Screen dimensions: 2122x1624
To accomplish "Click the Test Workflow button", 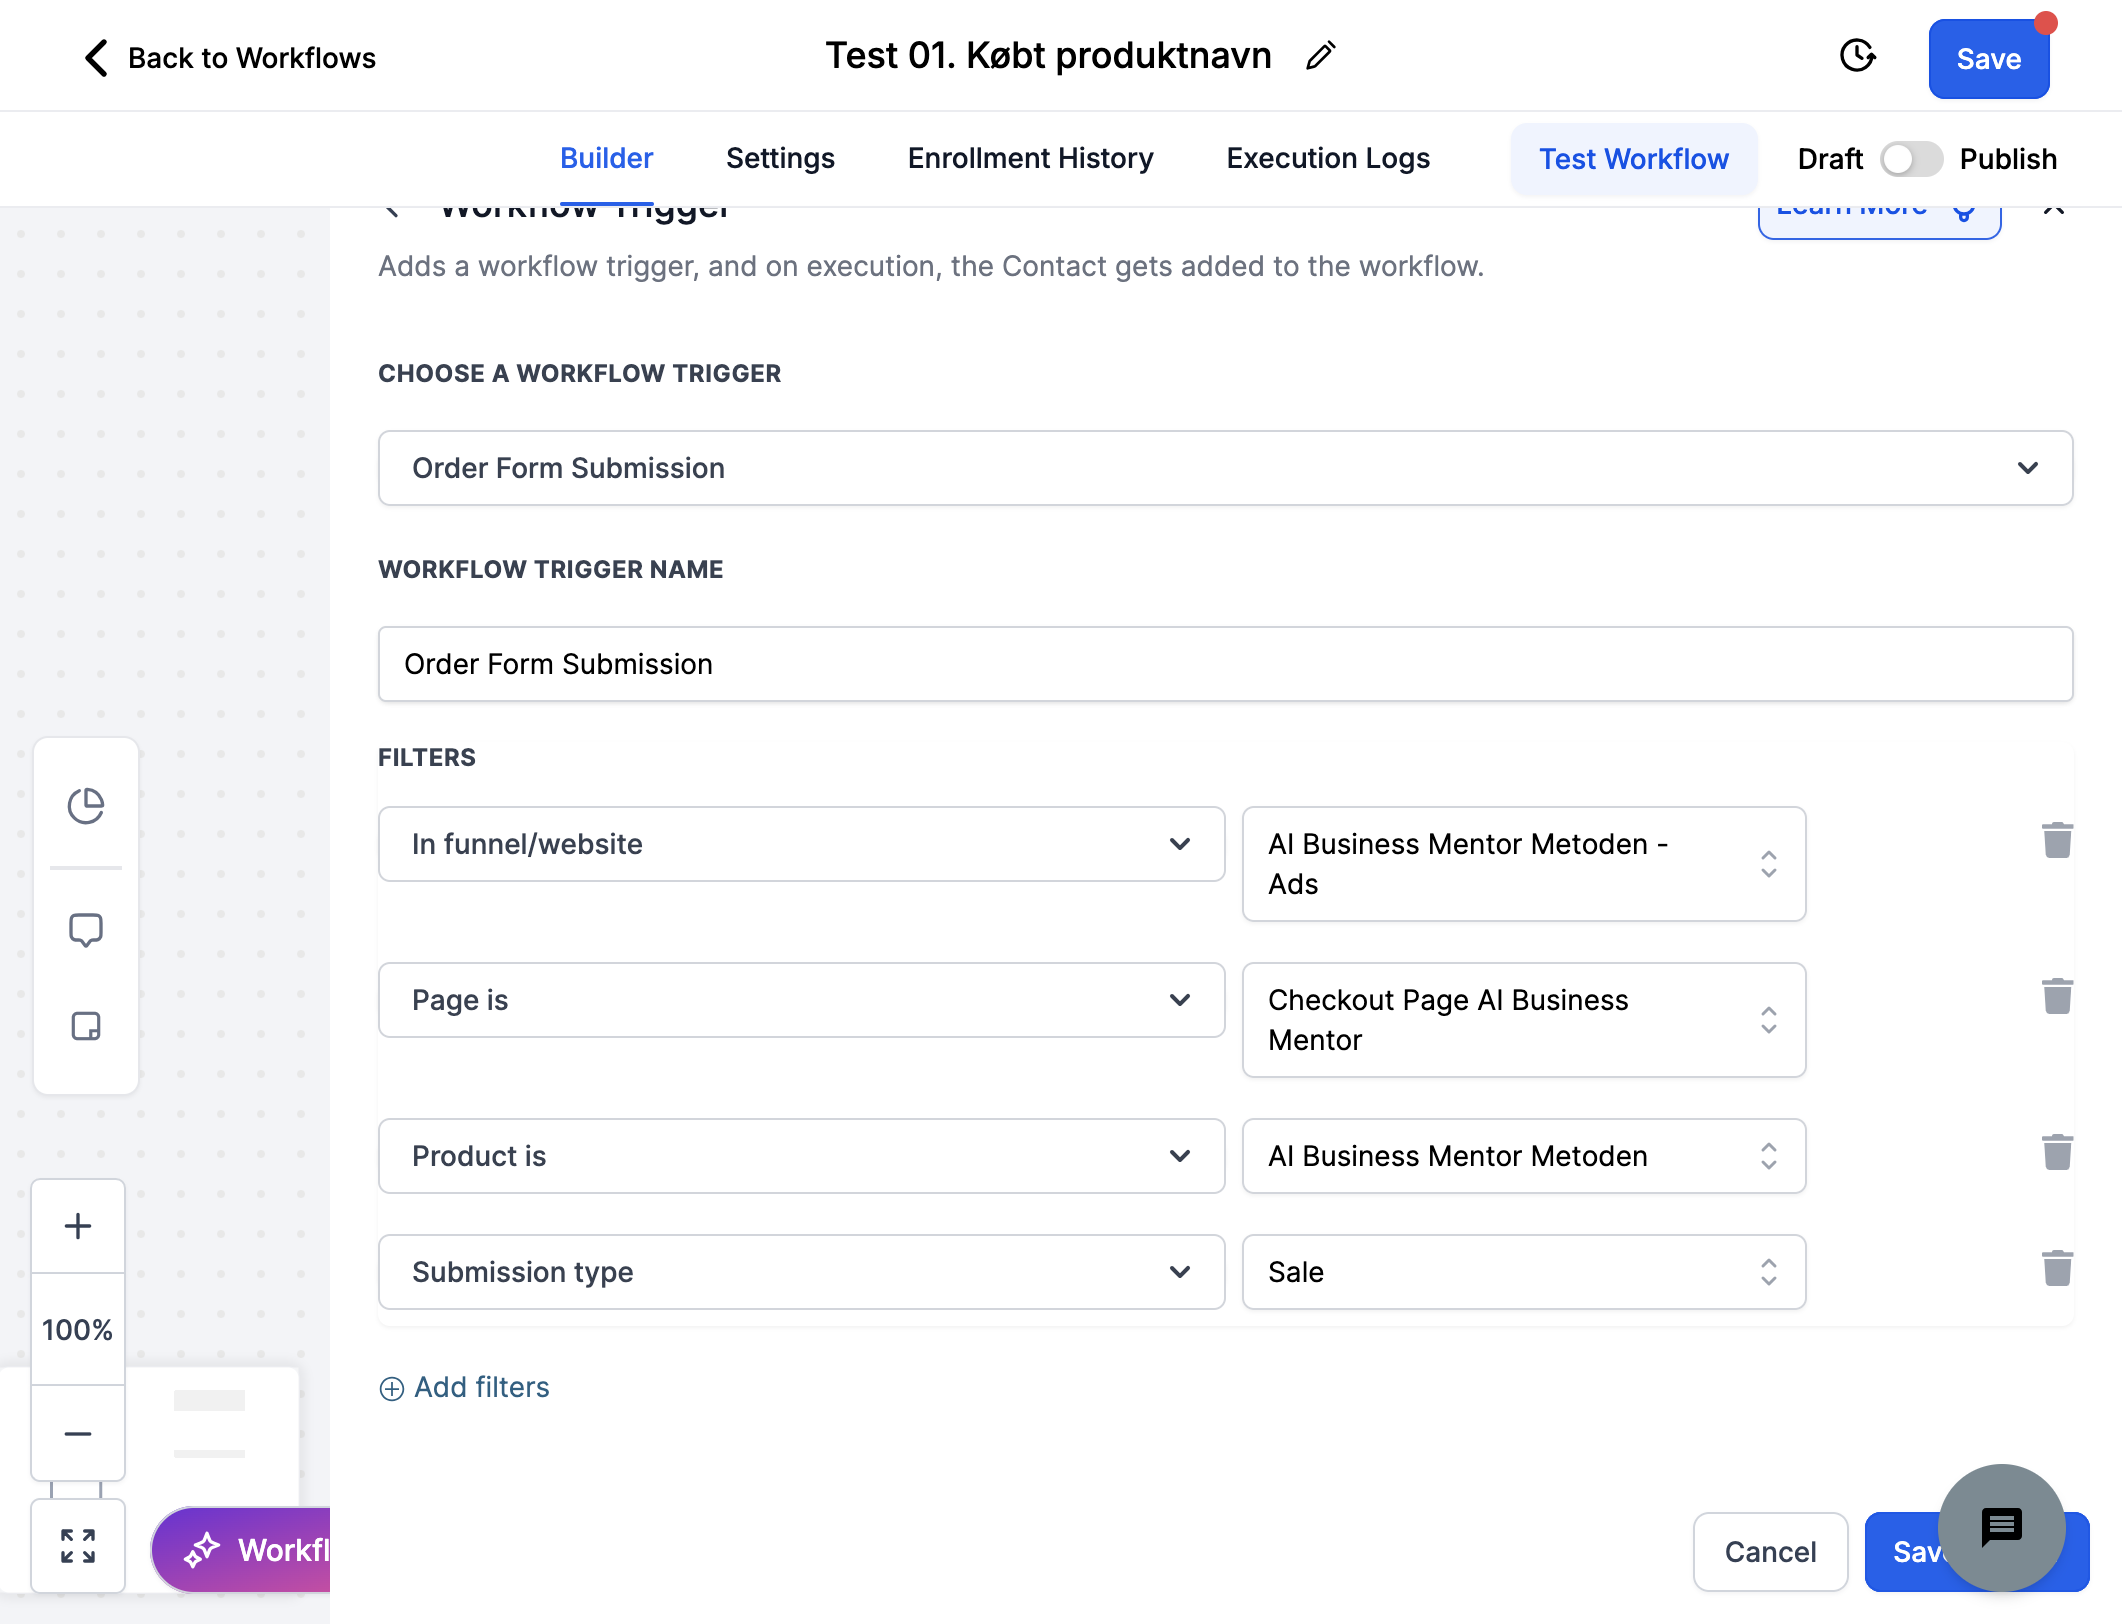I will (1634, 159).
